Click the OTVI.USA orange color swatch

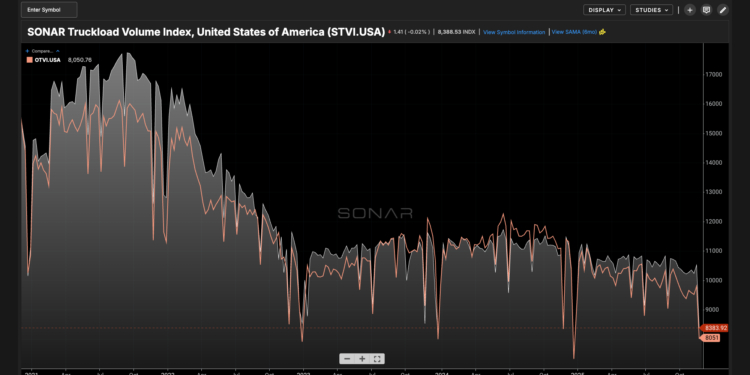(x=29, y=60)
